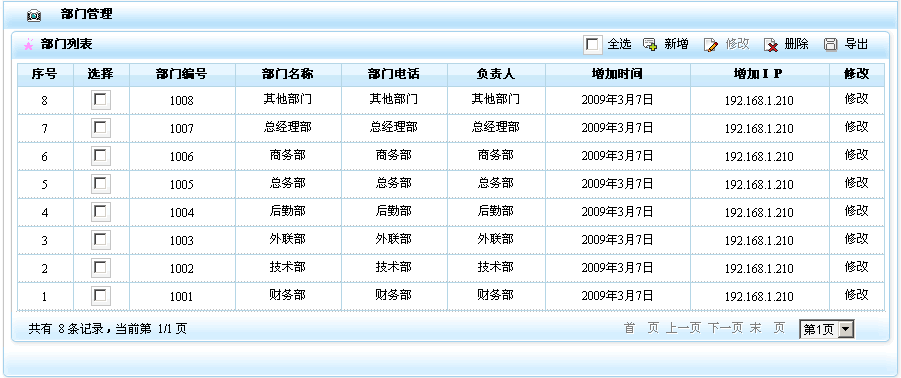Click 2009年3月7日 date in row 1002
Viewport: 901px width, 378px height.
click(x=617, y=267)
